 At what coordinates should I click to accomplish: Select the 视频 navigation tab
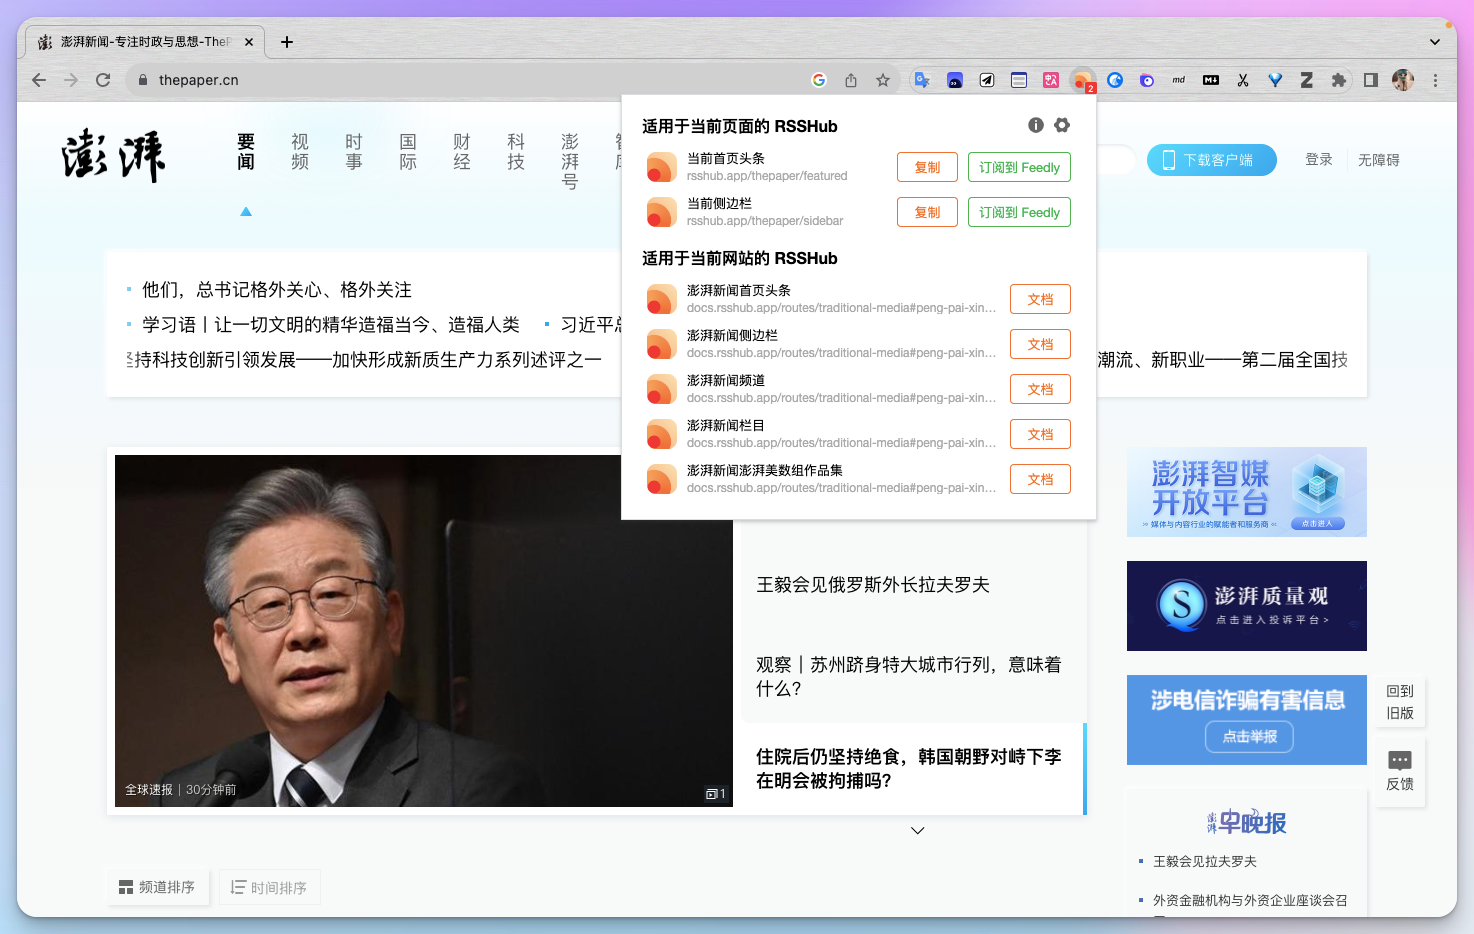point(300,152)
